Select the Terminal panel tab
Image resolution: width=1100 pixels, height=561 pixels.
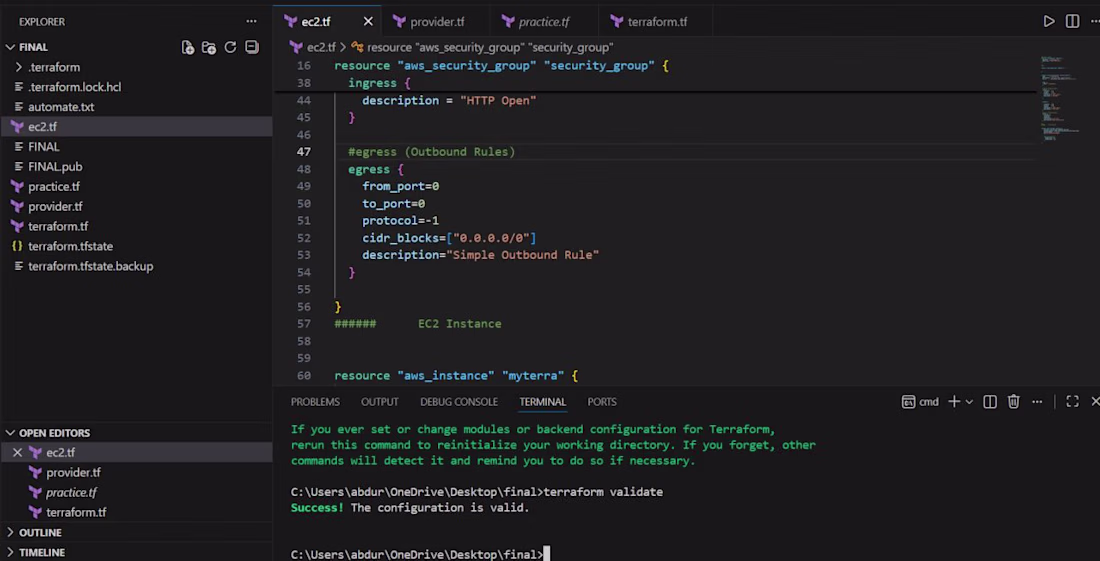(x=542, y=402)
